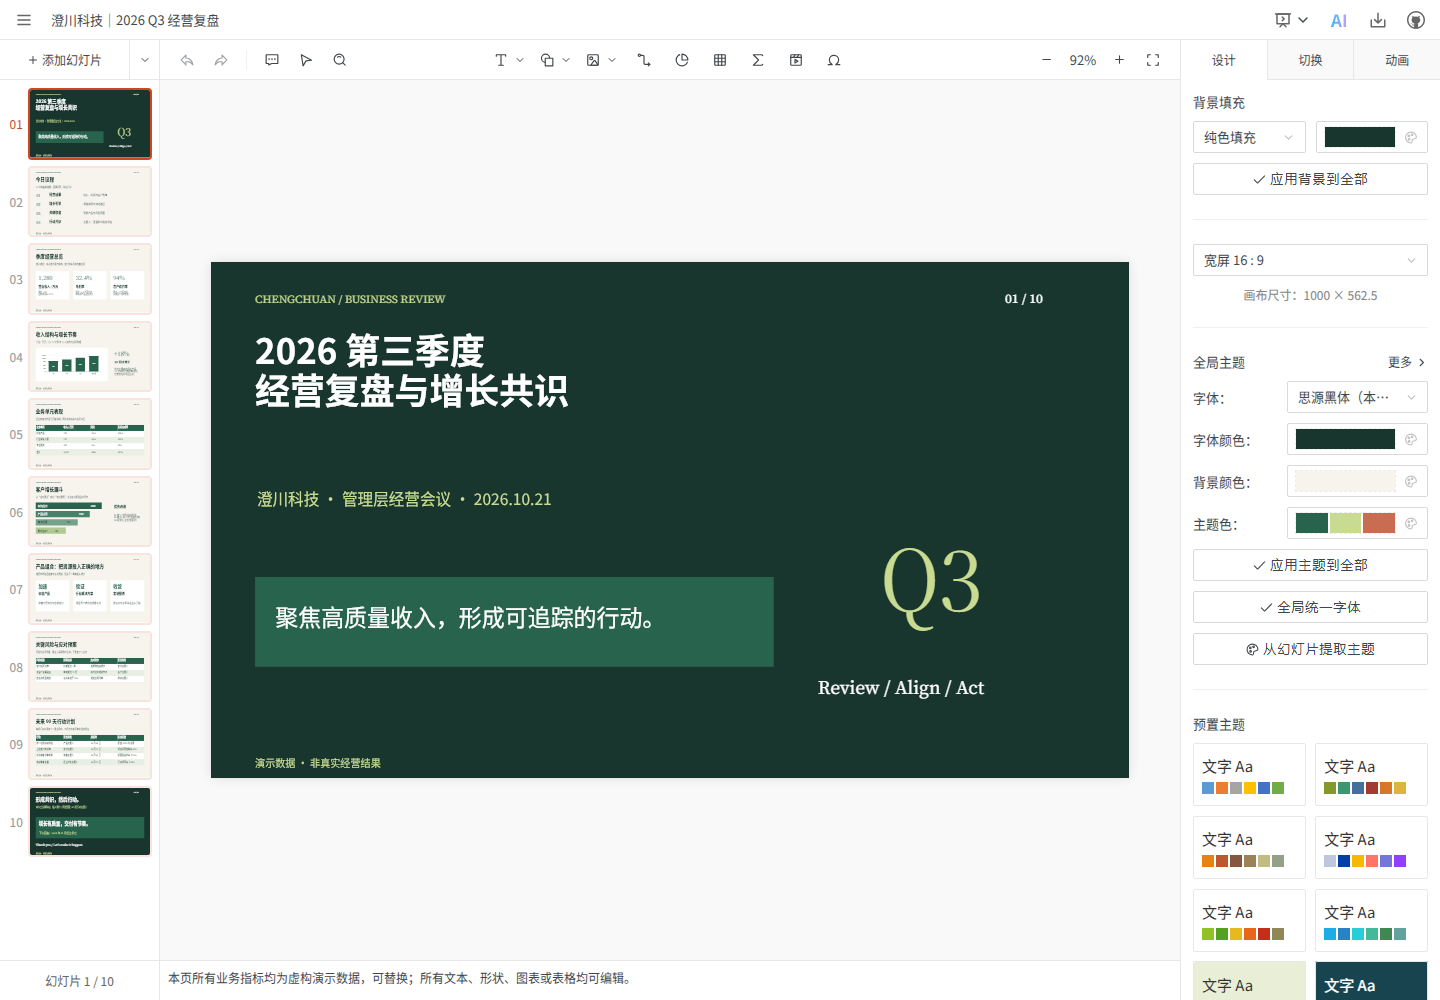Select the insert image tool
Viewport: 1440px width, 1000px height.
point(593,60)
